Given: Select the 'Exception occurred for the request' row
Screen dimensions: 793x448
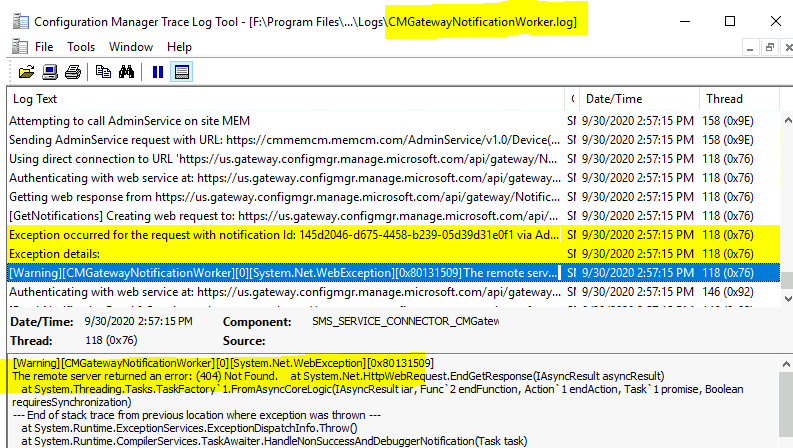Looking at the screenshot, I should [x=393, y=235].
